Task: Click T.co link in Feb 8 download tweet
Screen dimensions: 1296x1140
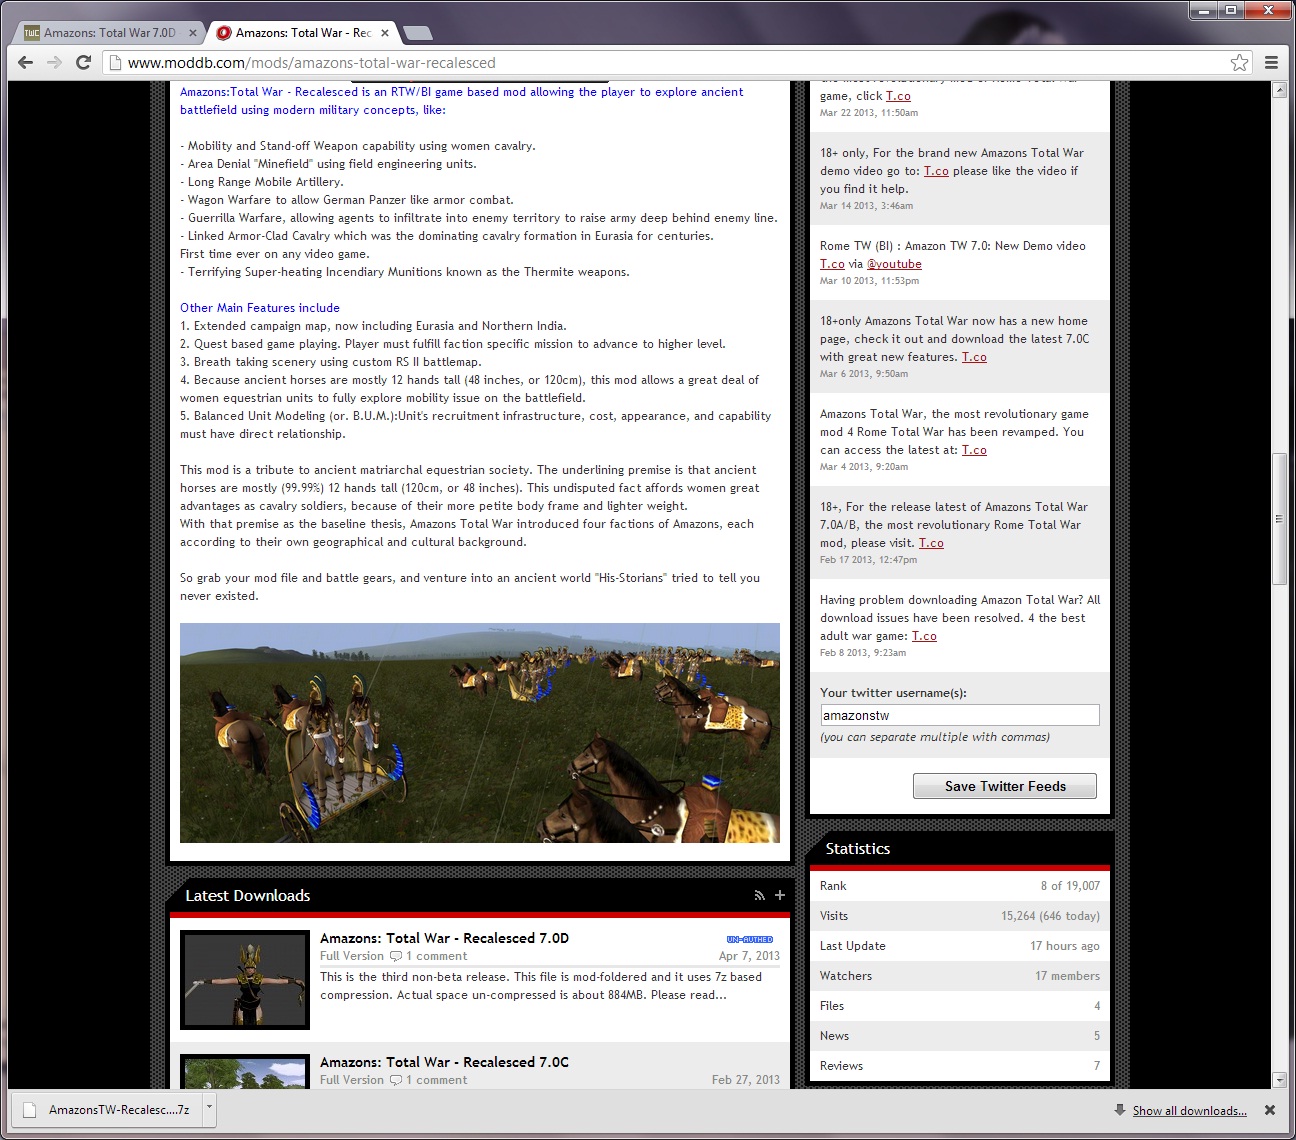Action: [924, 636]
